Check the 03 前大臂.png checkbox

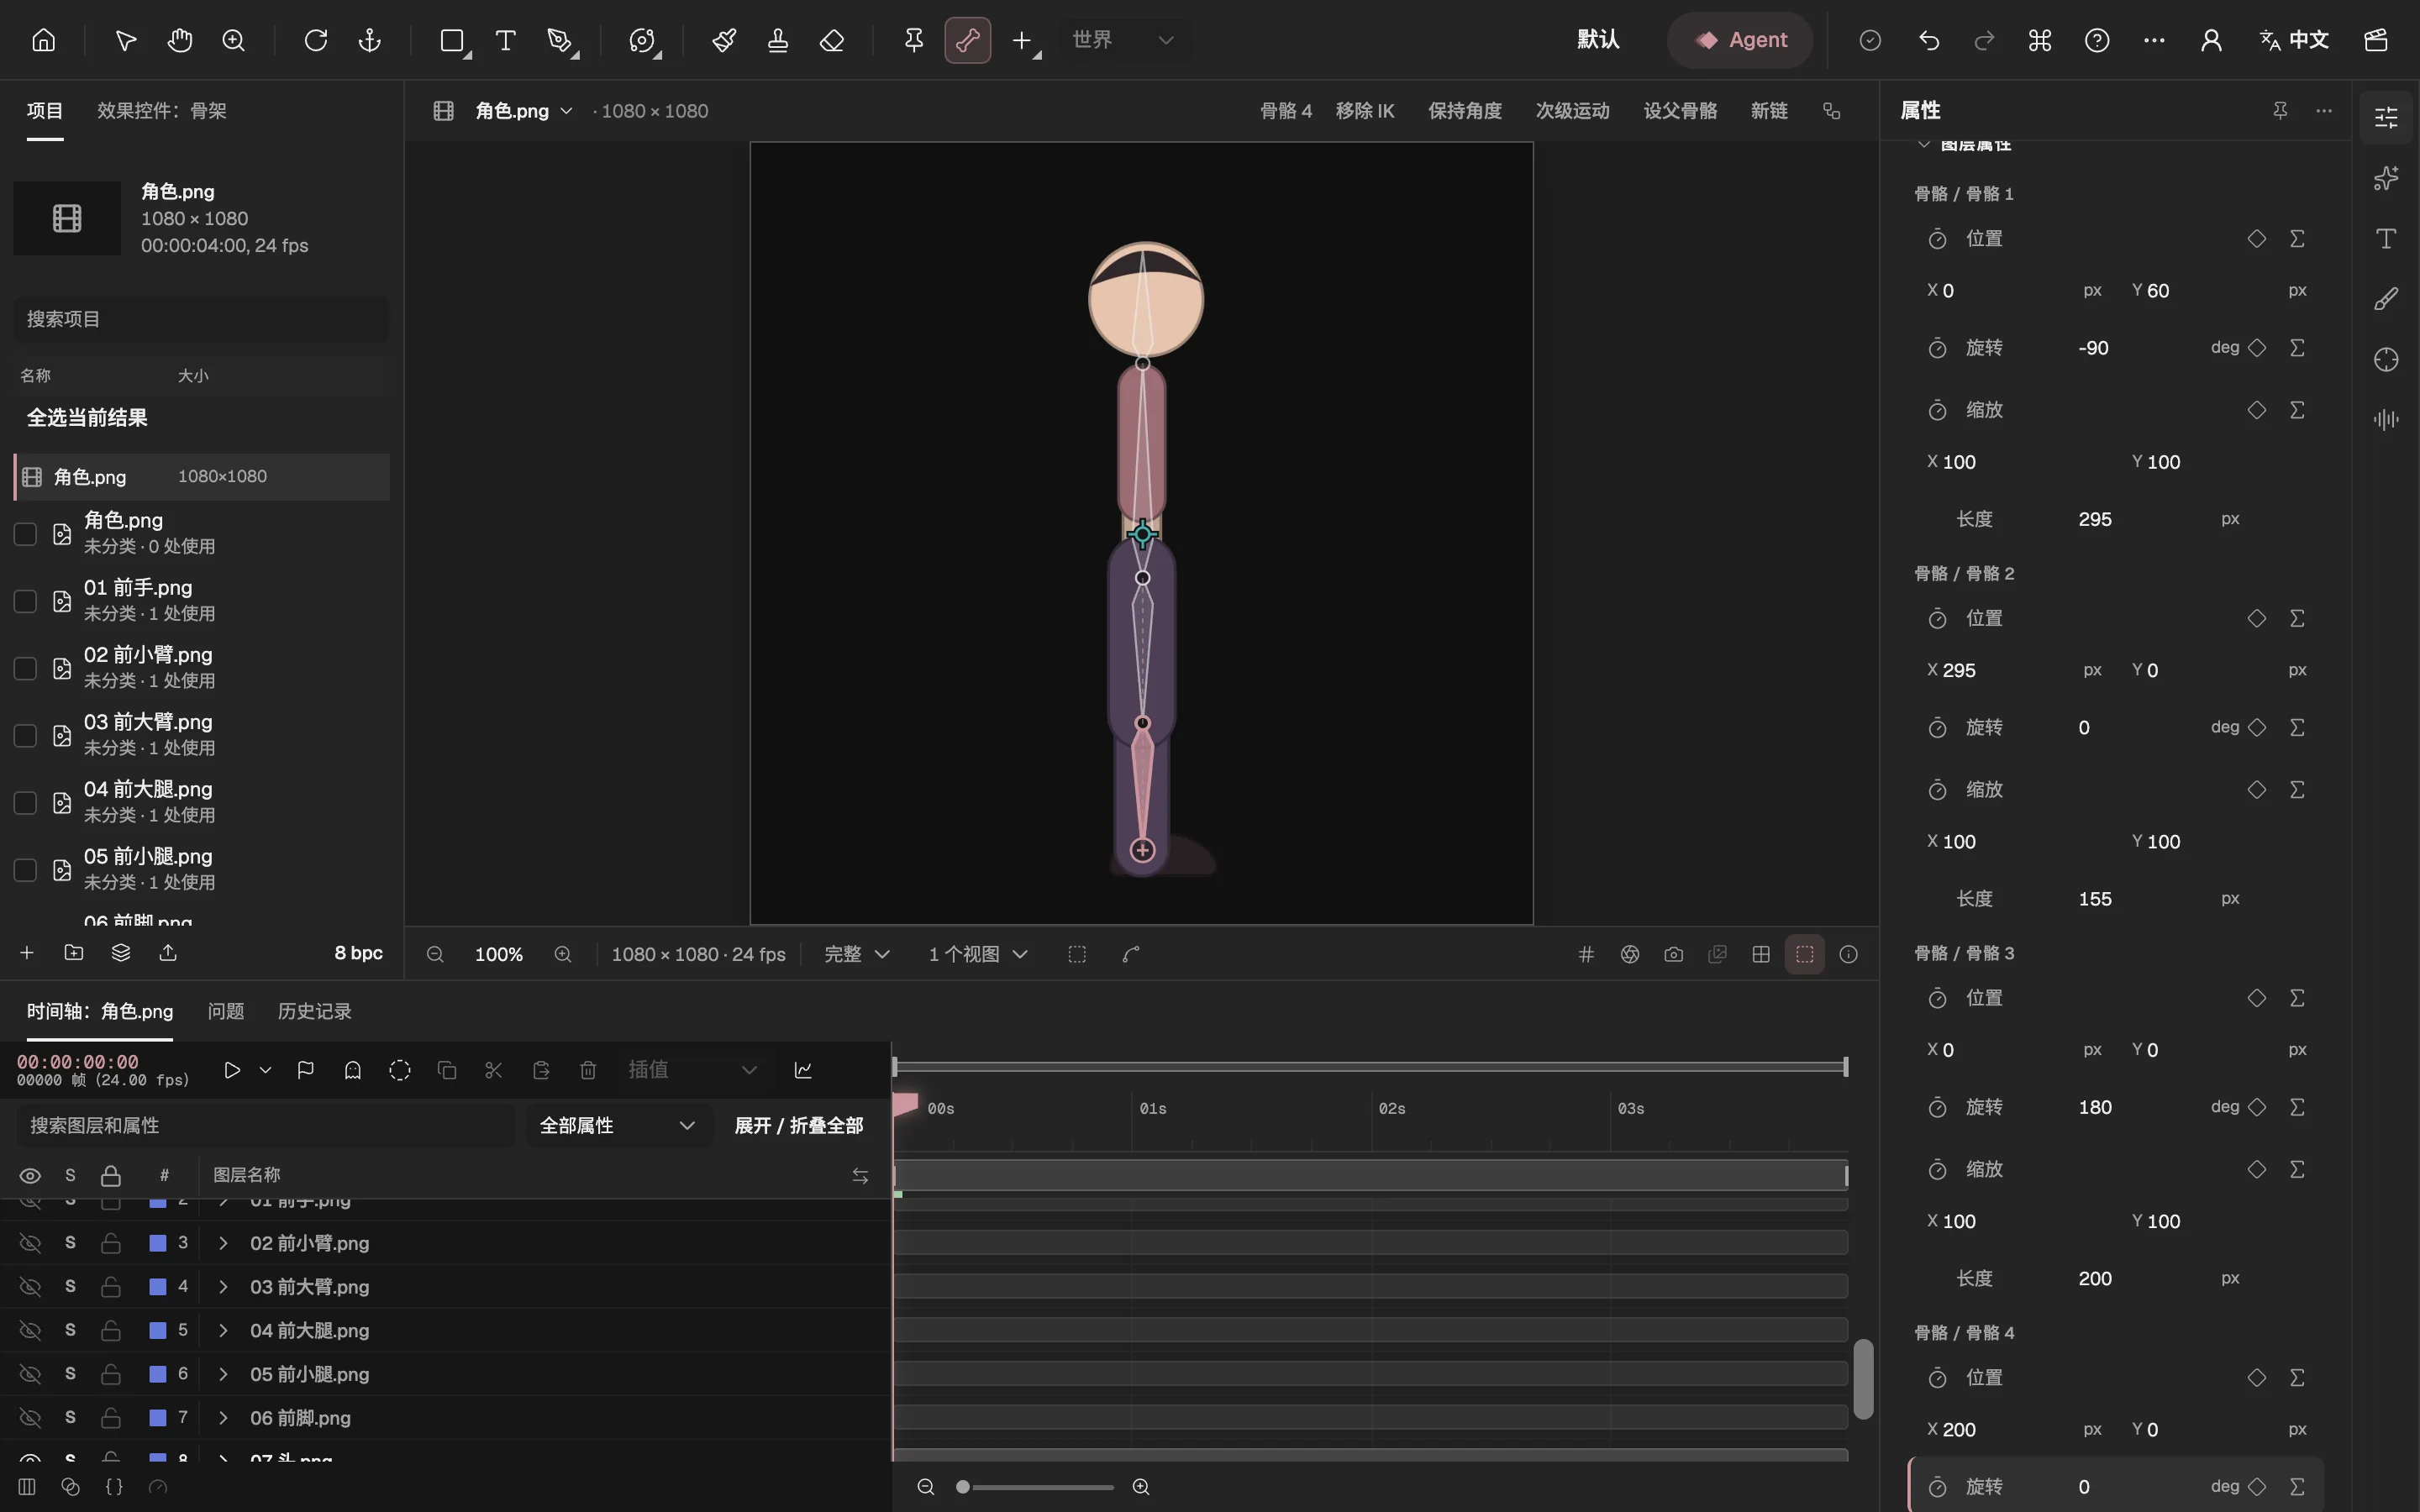pos(25,735)
